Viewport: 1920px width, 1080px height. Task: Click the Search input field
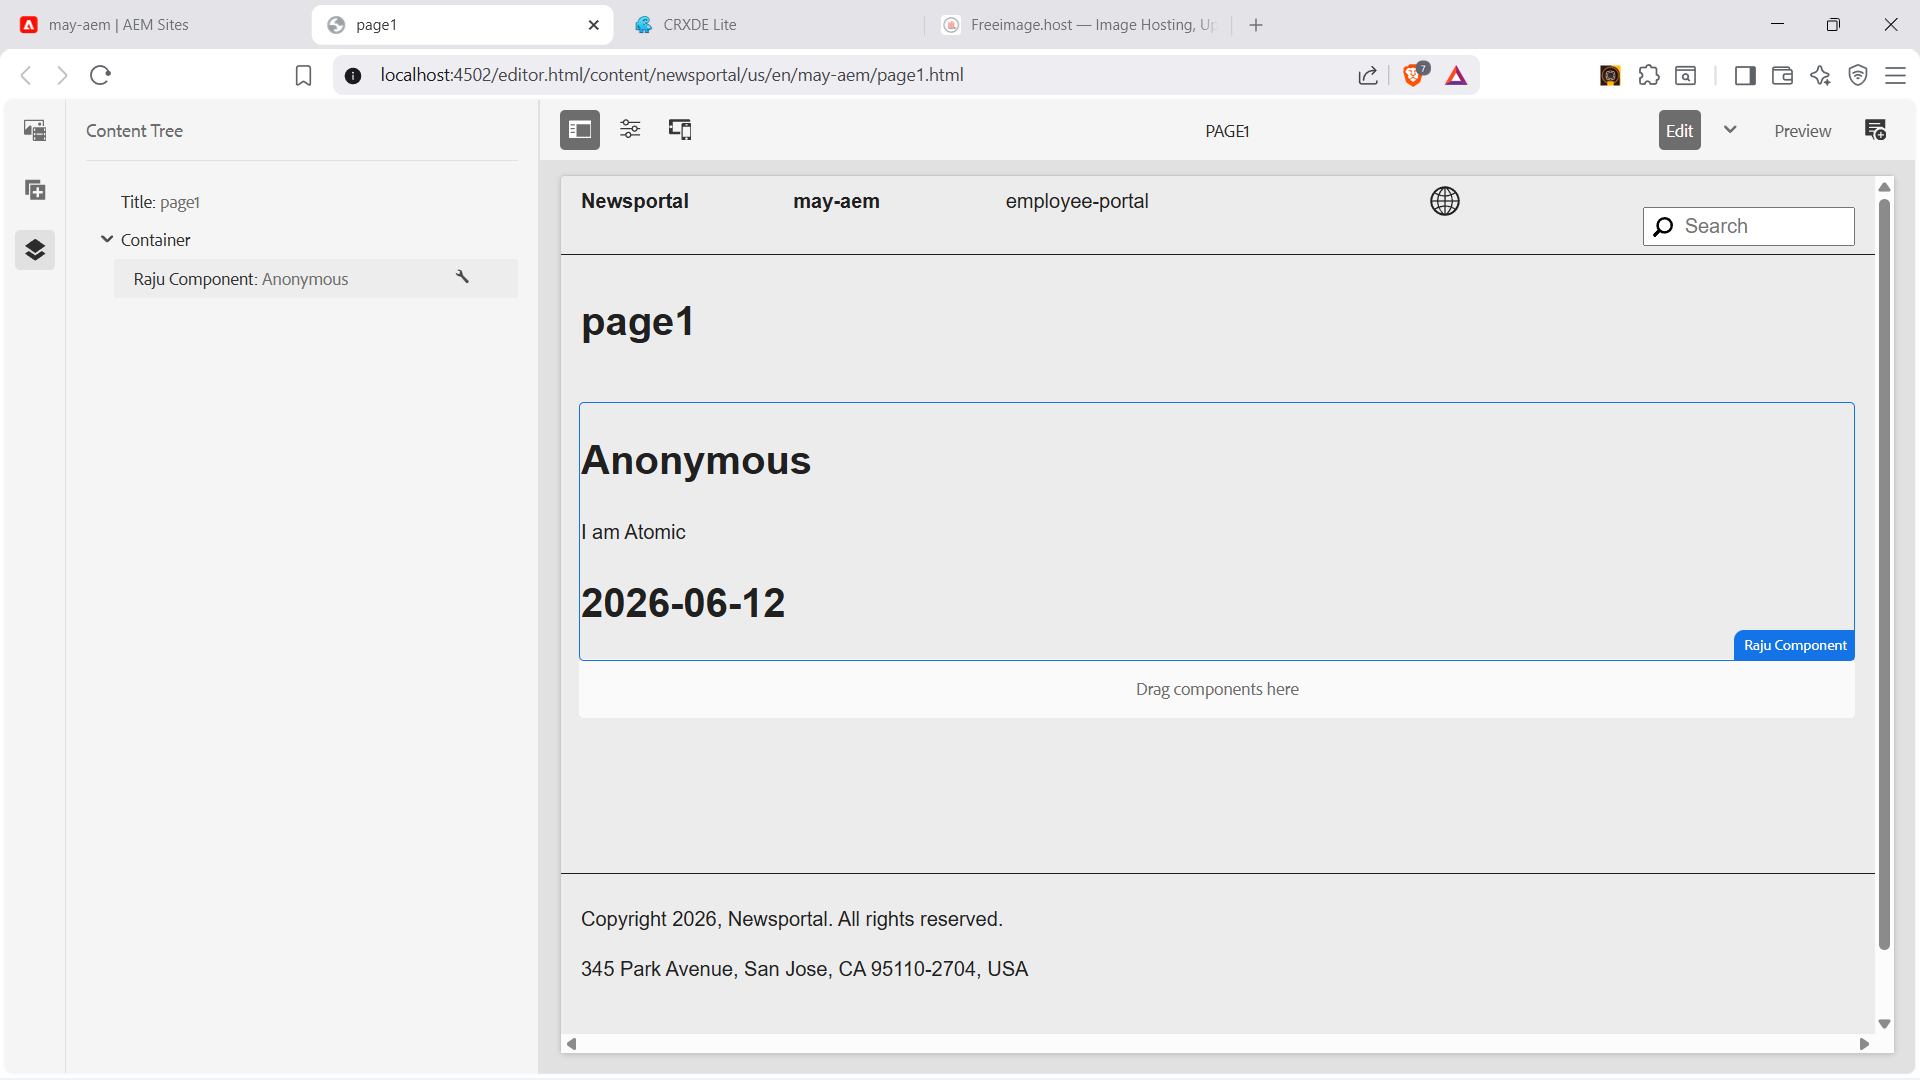pyautogui.click(x=1748, y=226)
